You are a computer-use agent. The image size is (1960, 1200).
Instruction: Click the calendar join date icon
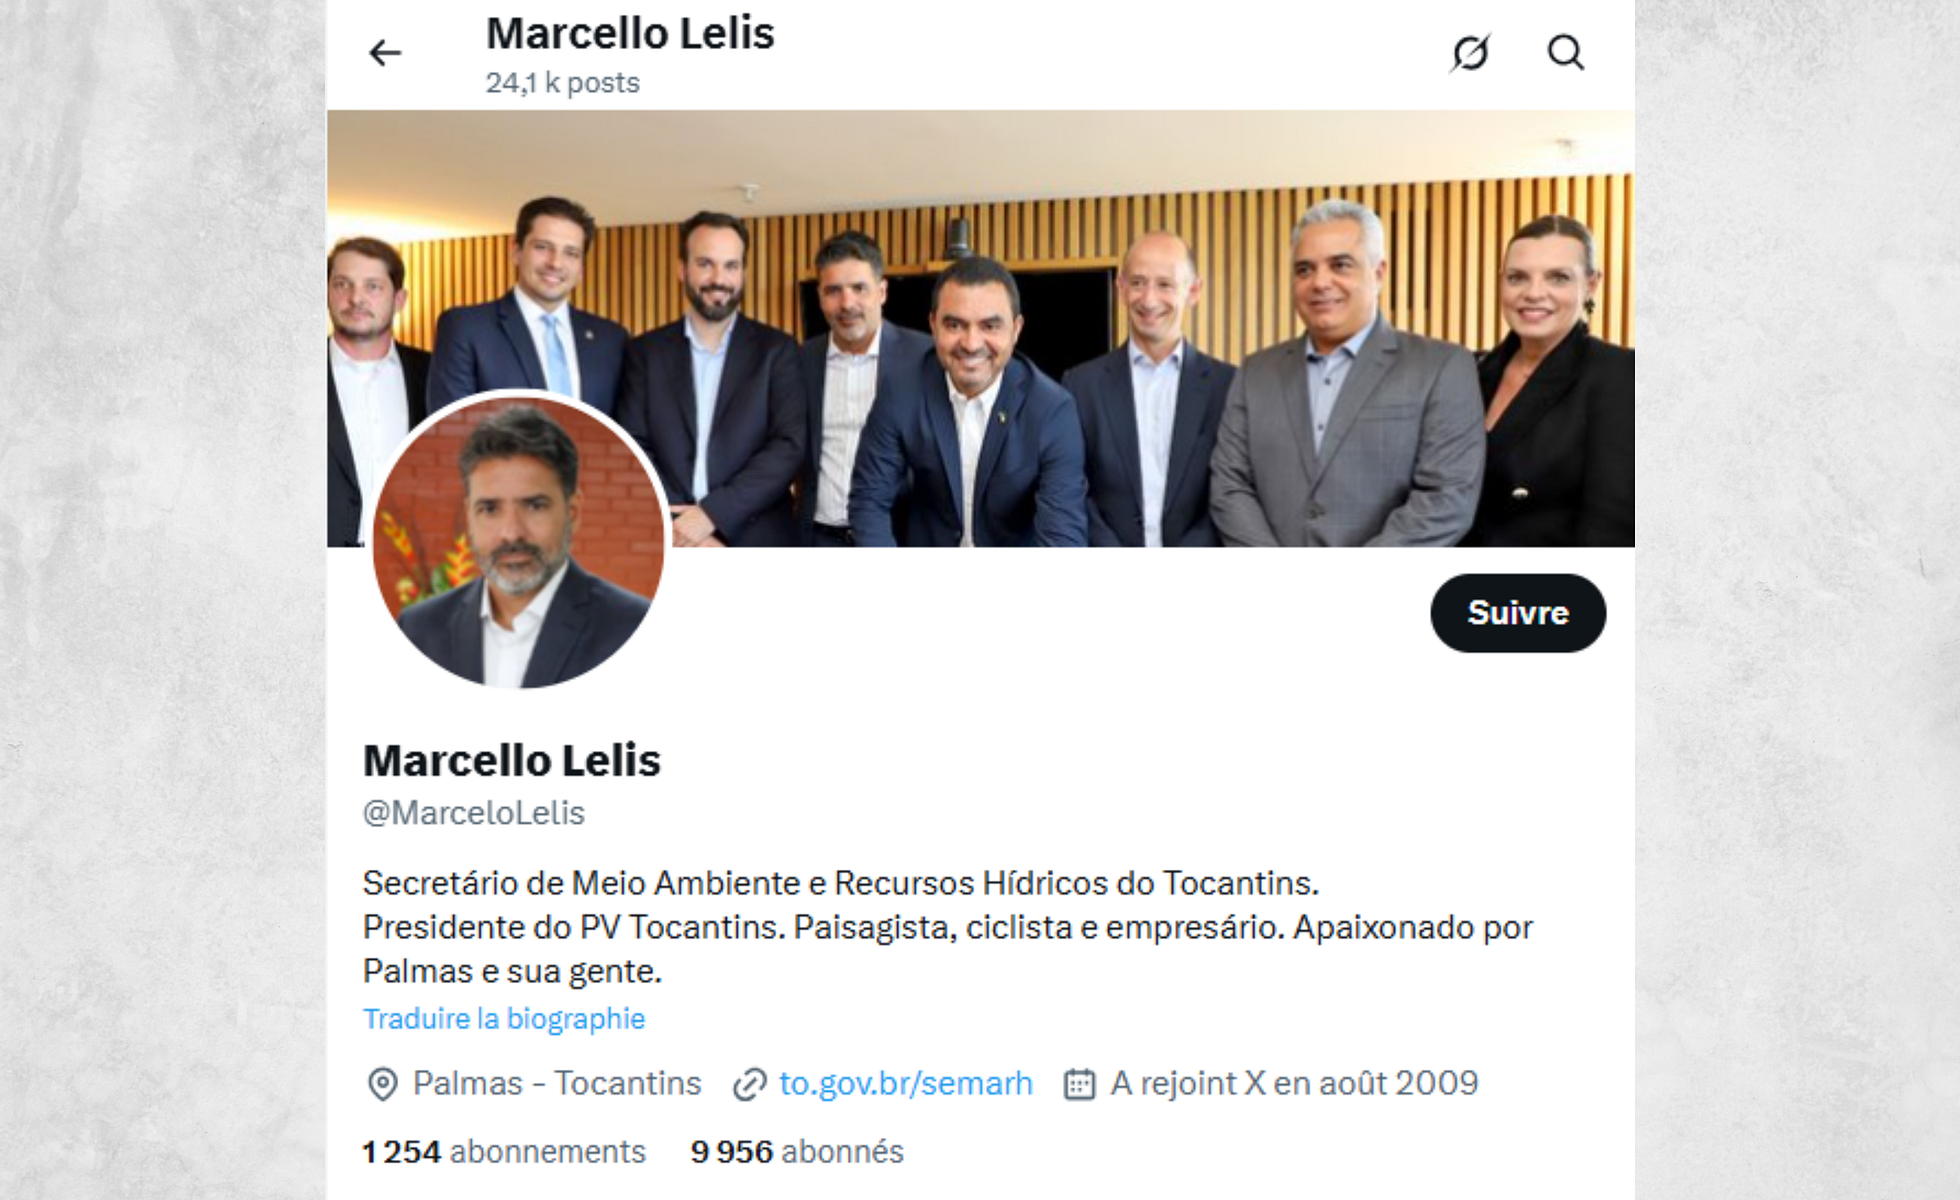click(x=1079, y=1084)
